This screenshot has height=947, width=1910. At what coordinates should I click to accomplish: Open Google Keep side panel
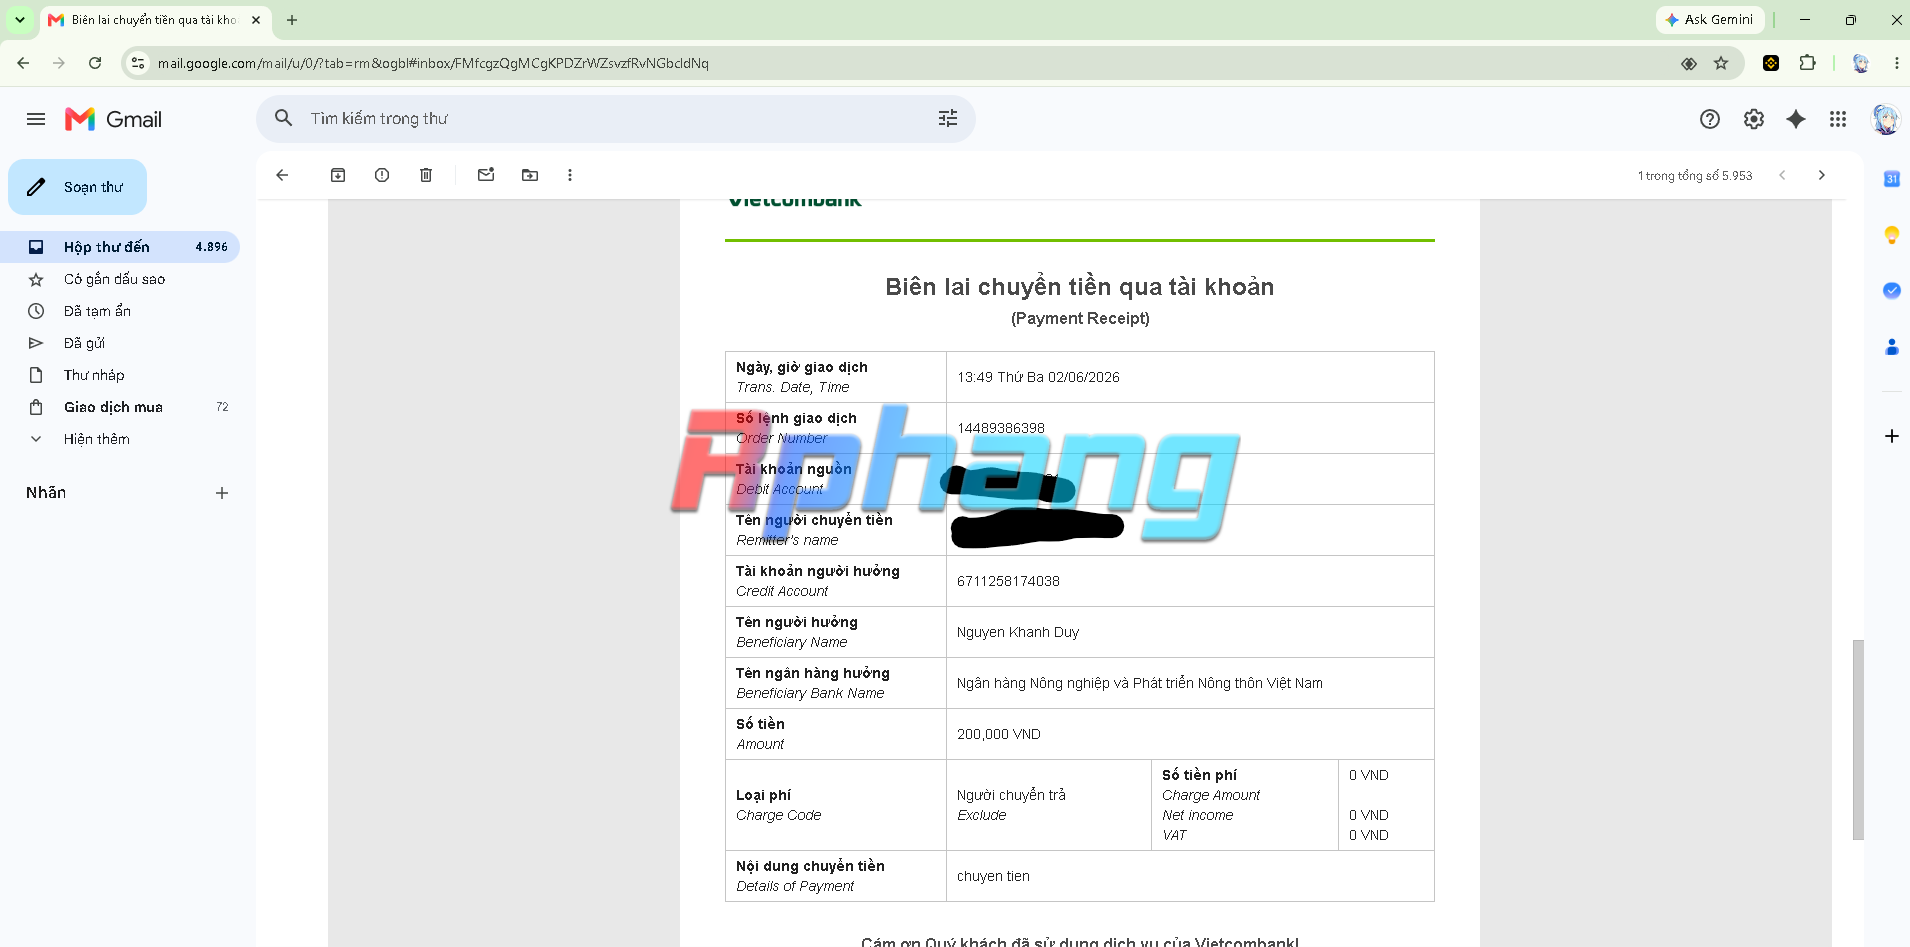click(x=1892, y=235)
